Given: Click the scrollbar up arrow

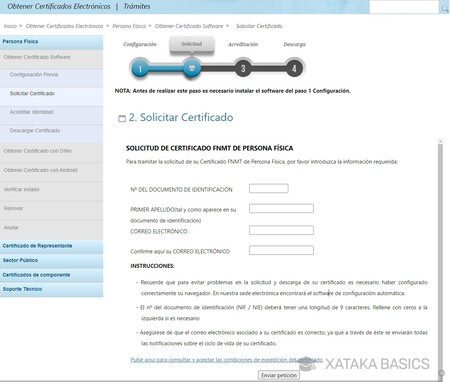Looking at the screenshot, I should [440, 142].
